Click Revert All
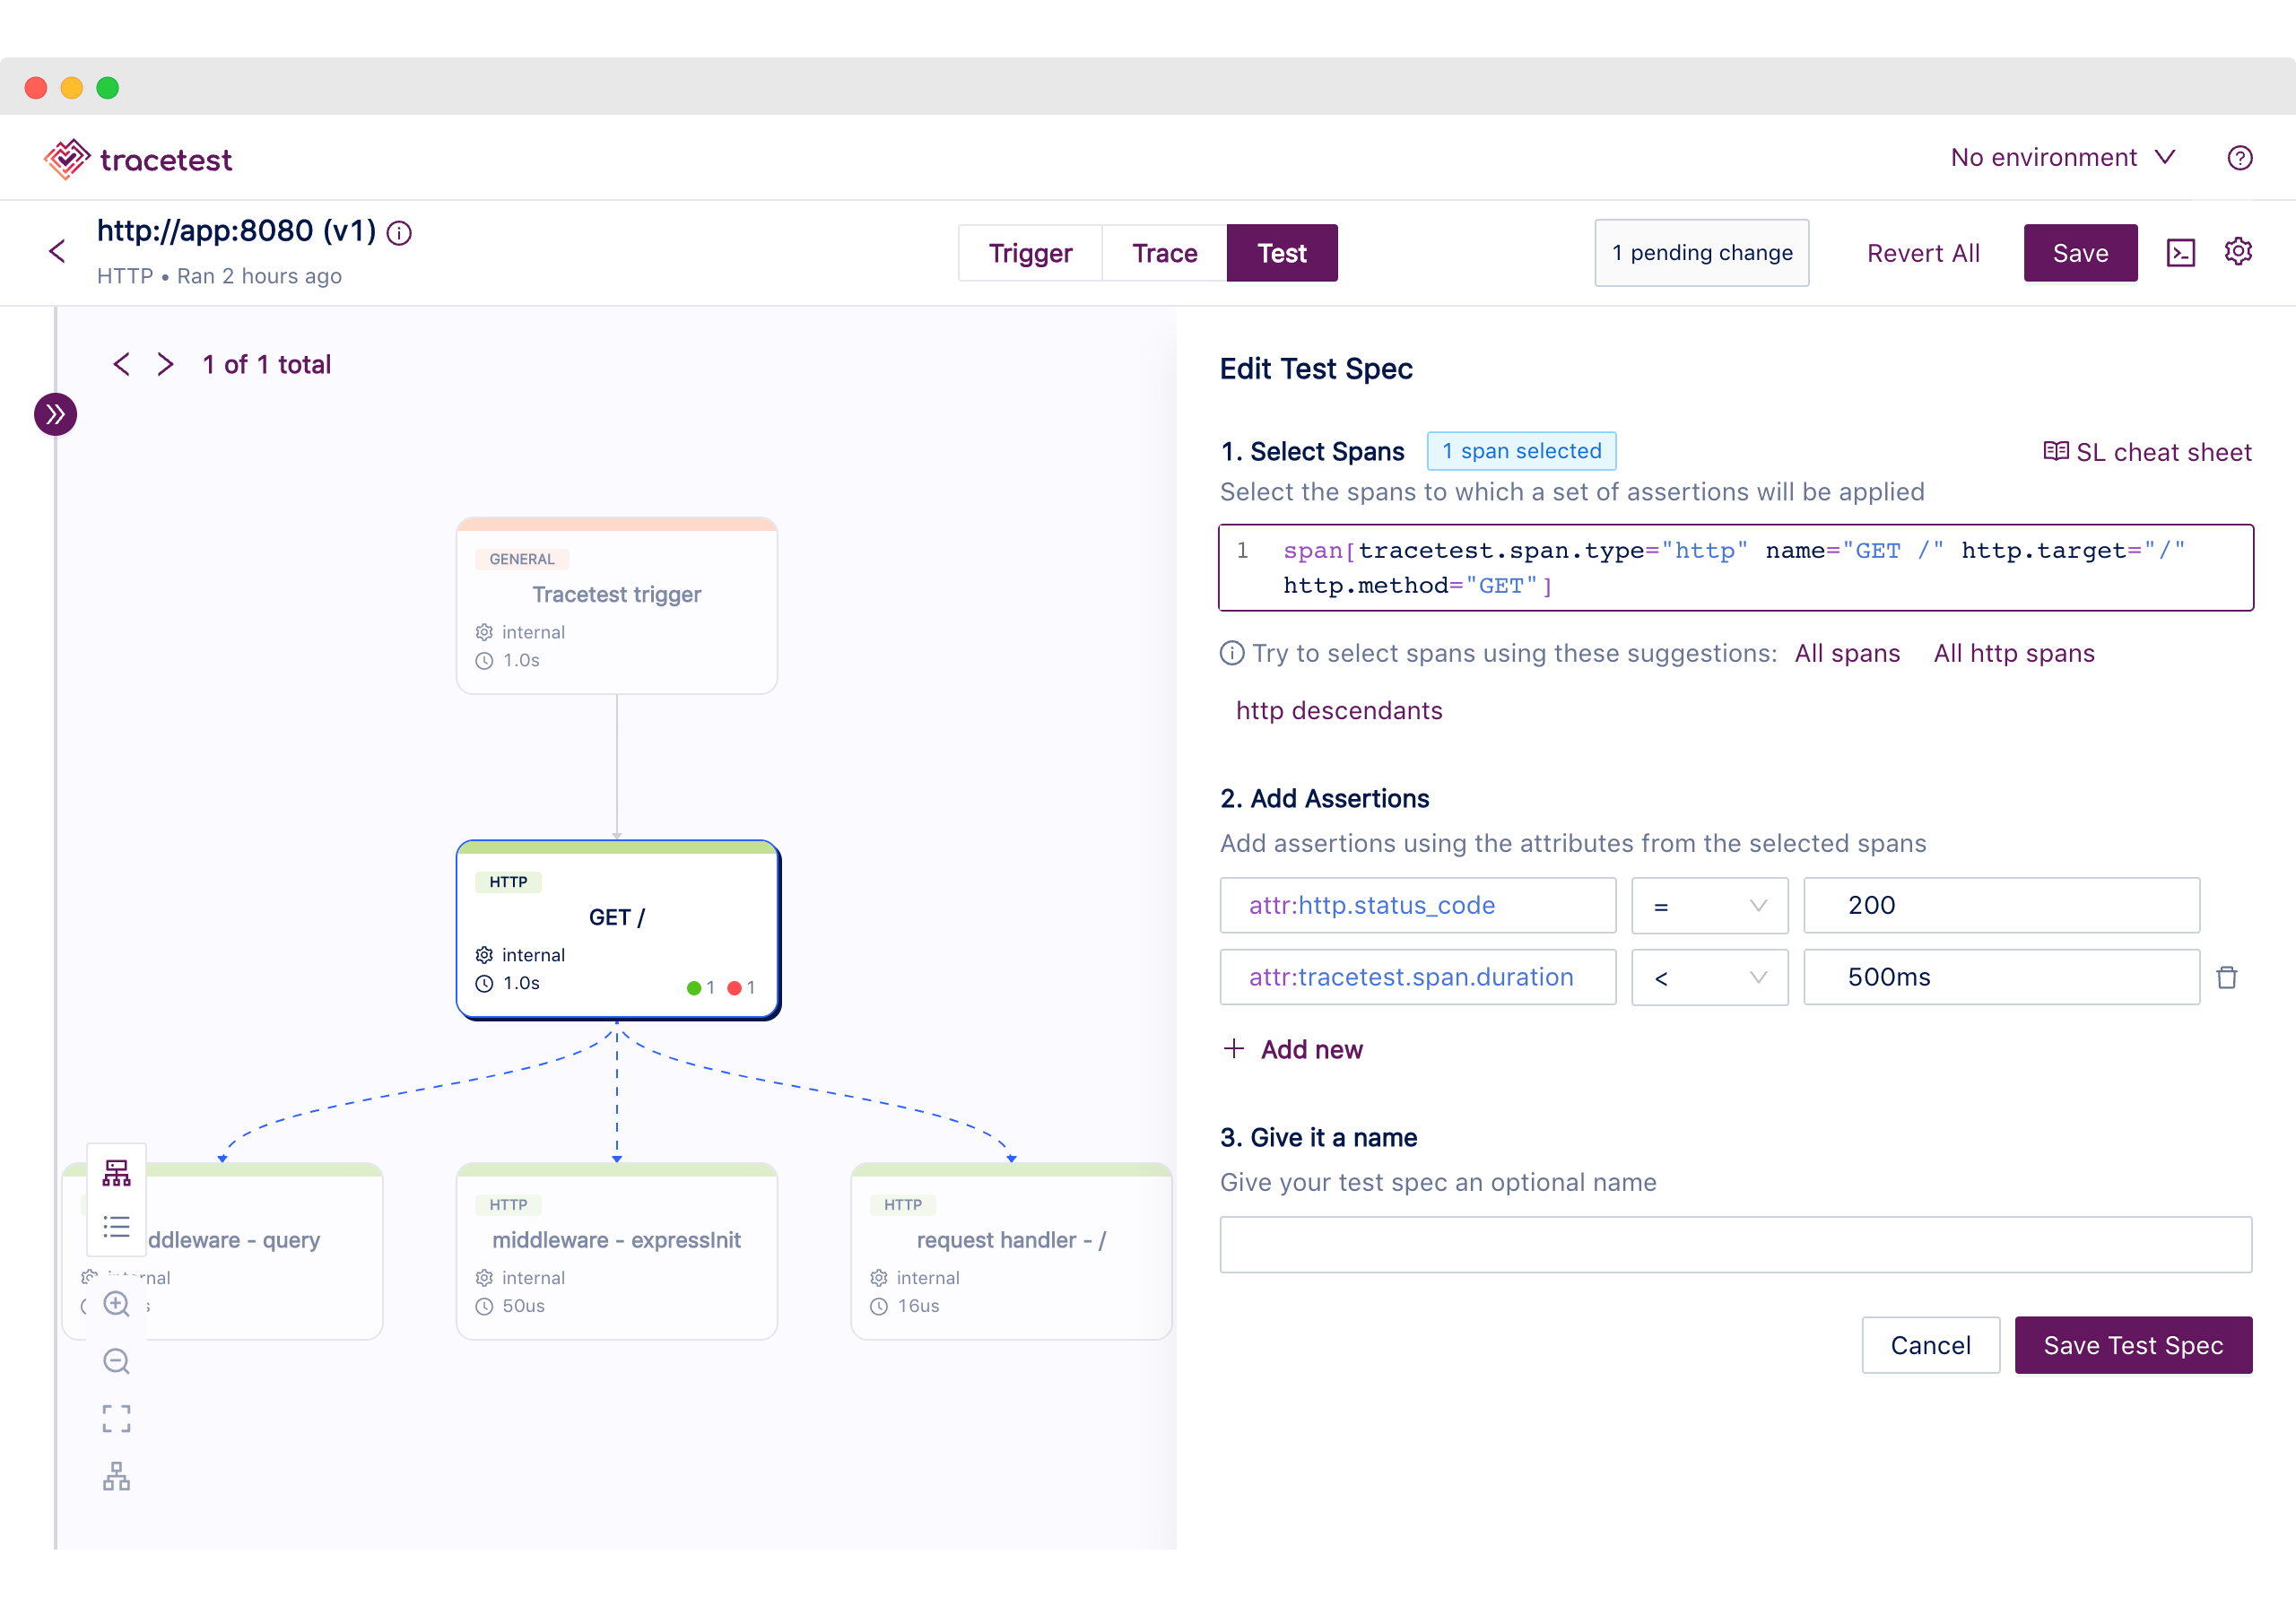 point(1922,253)
